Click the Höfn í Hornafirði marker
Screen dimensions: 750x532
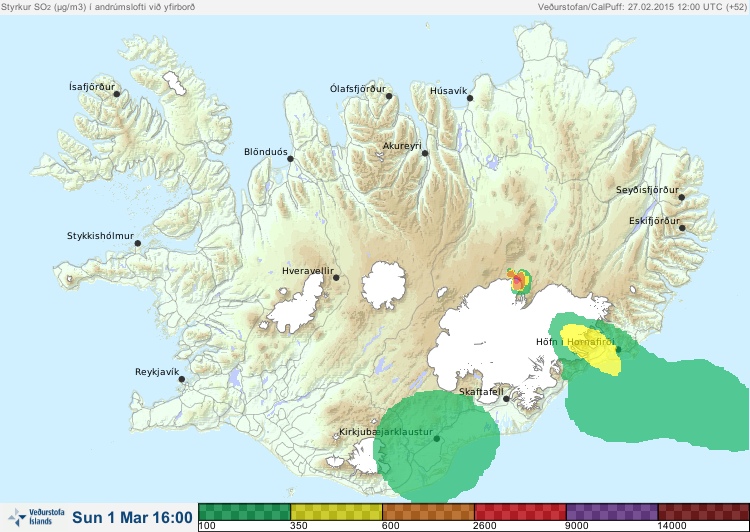coord(618,350)
